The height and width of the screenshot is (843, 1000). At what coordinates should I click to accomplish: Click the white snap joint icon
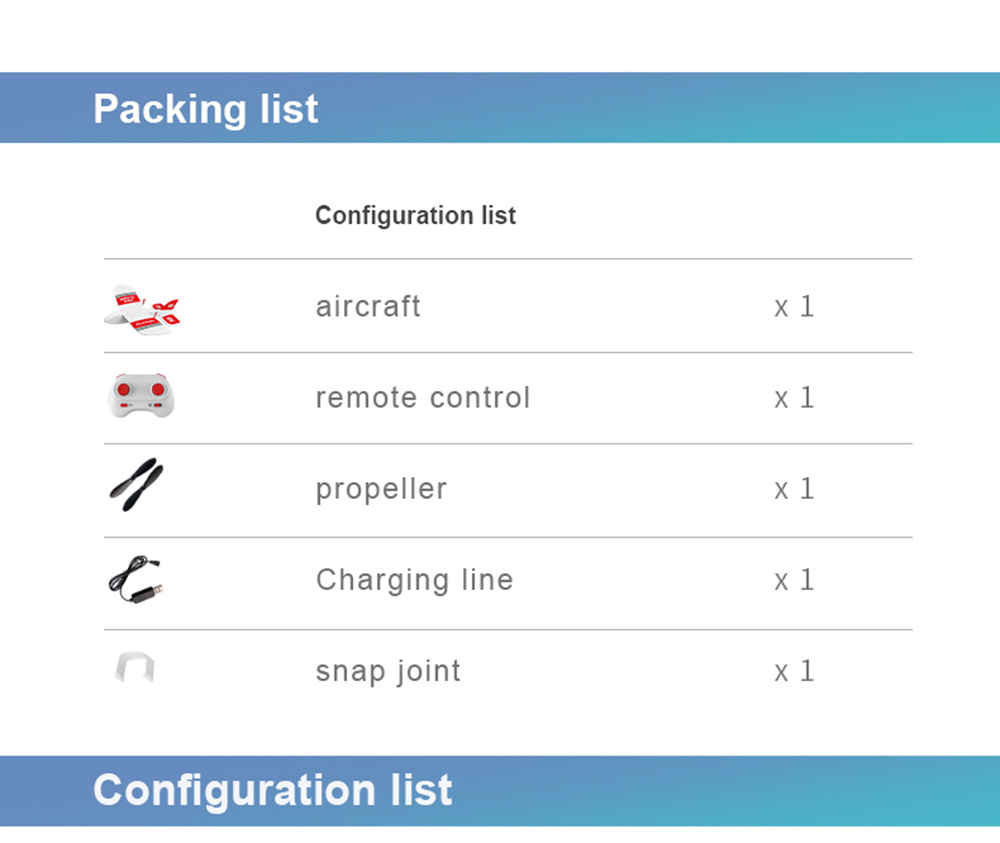(134, 669)
